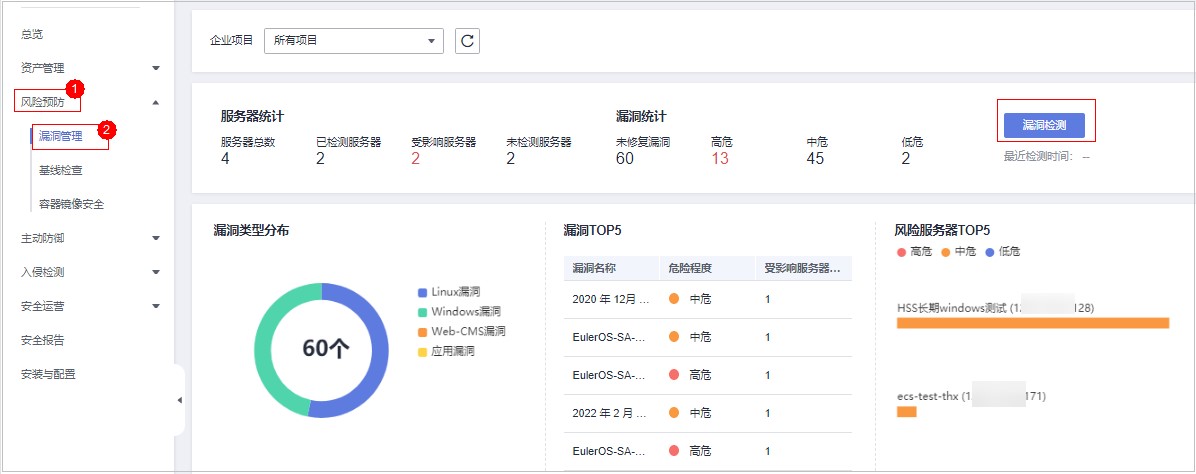The height and width of the screenshot is (474, 1196).
Task: Toggle the 低危 legend dot in 风险服务器TOP5
Action: coord(989,252)
